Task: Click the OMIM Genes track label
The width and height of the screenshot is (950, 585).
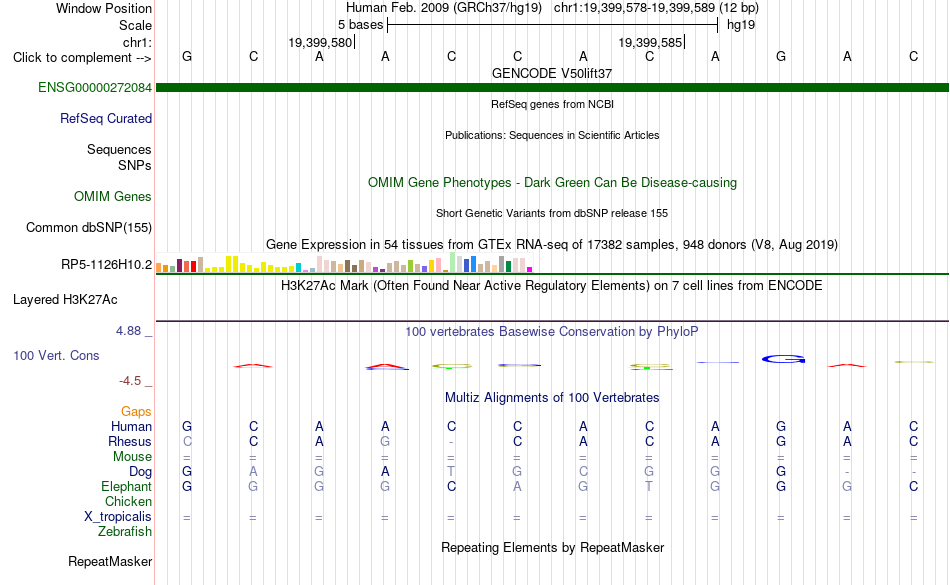Action: pyautogui.click(x=112, y=196)
